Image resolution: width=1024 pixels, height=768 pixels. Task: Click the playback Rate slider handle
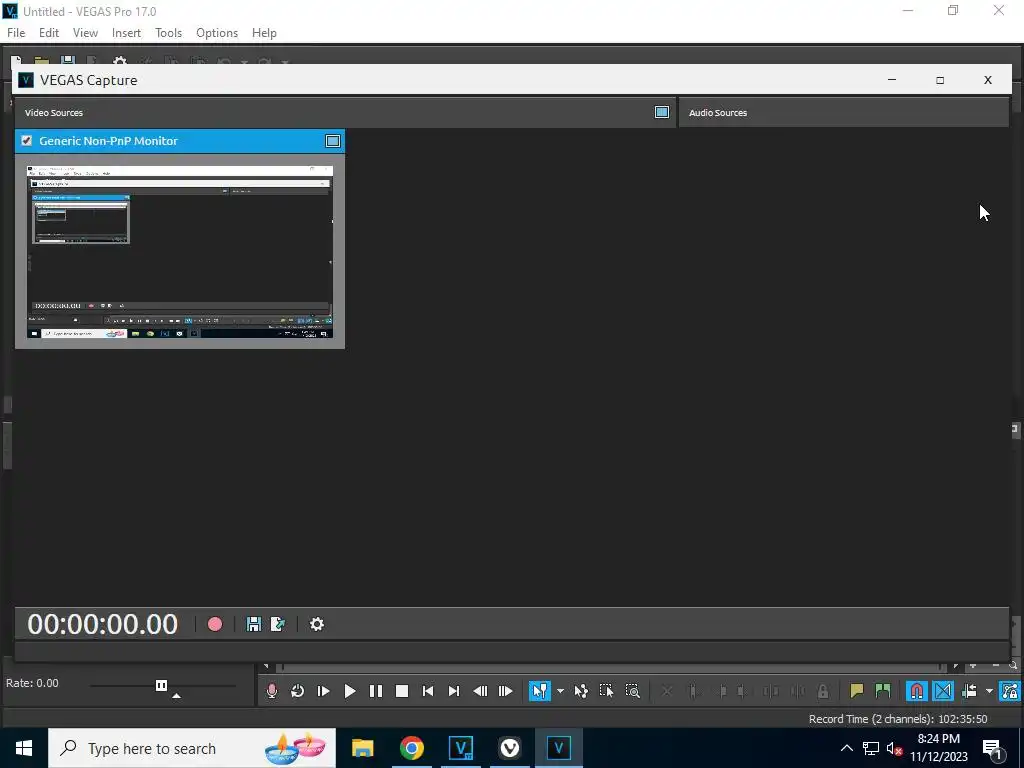161,685
